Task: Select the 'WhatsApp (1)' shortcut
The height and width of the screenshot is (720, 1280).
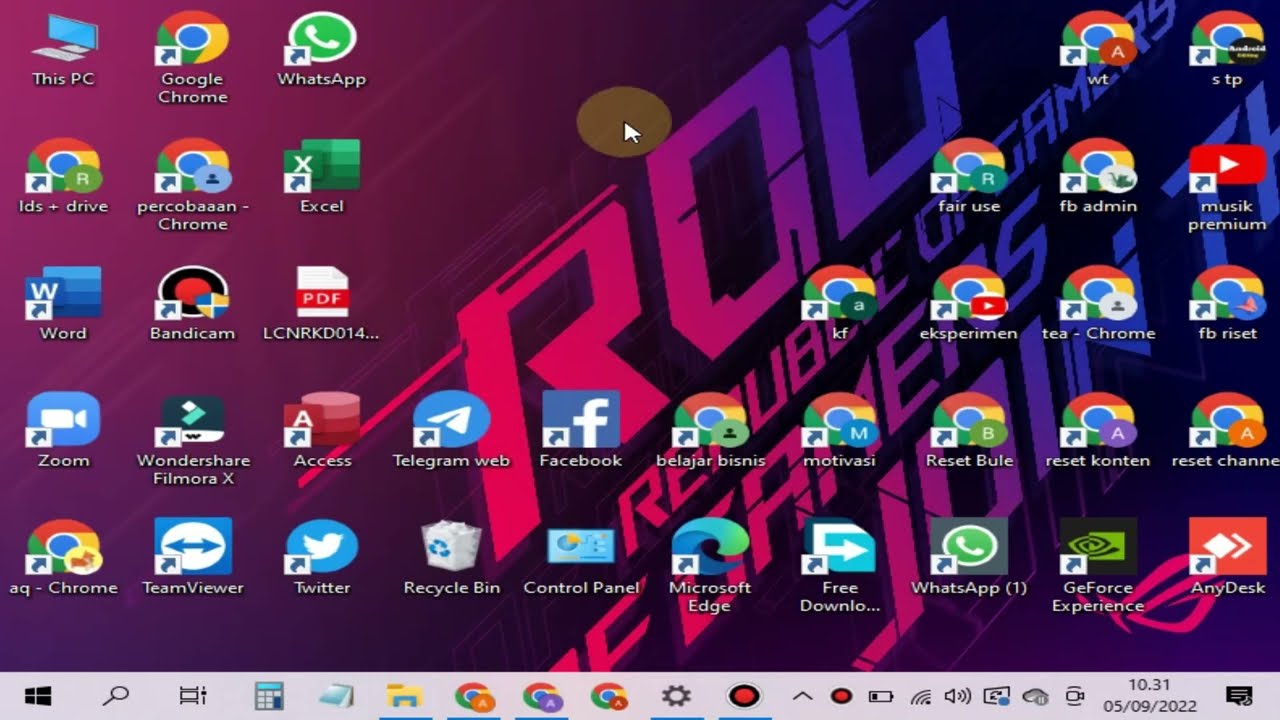Action: coord(969,558)
